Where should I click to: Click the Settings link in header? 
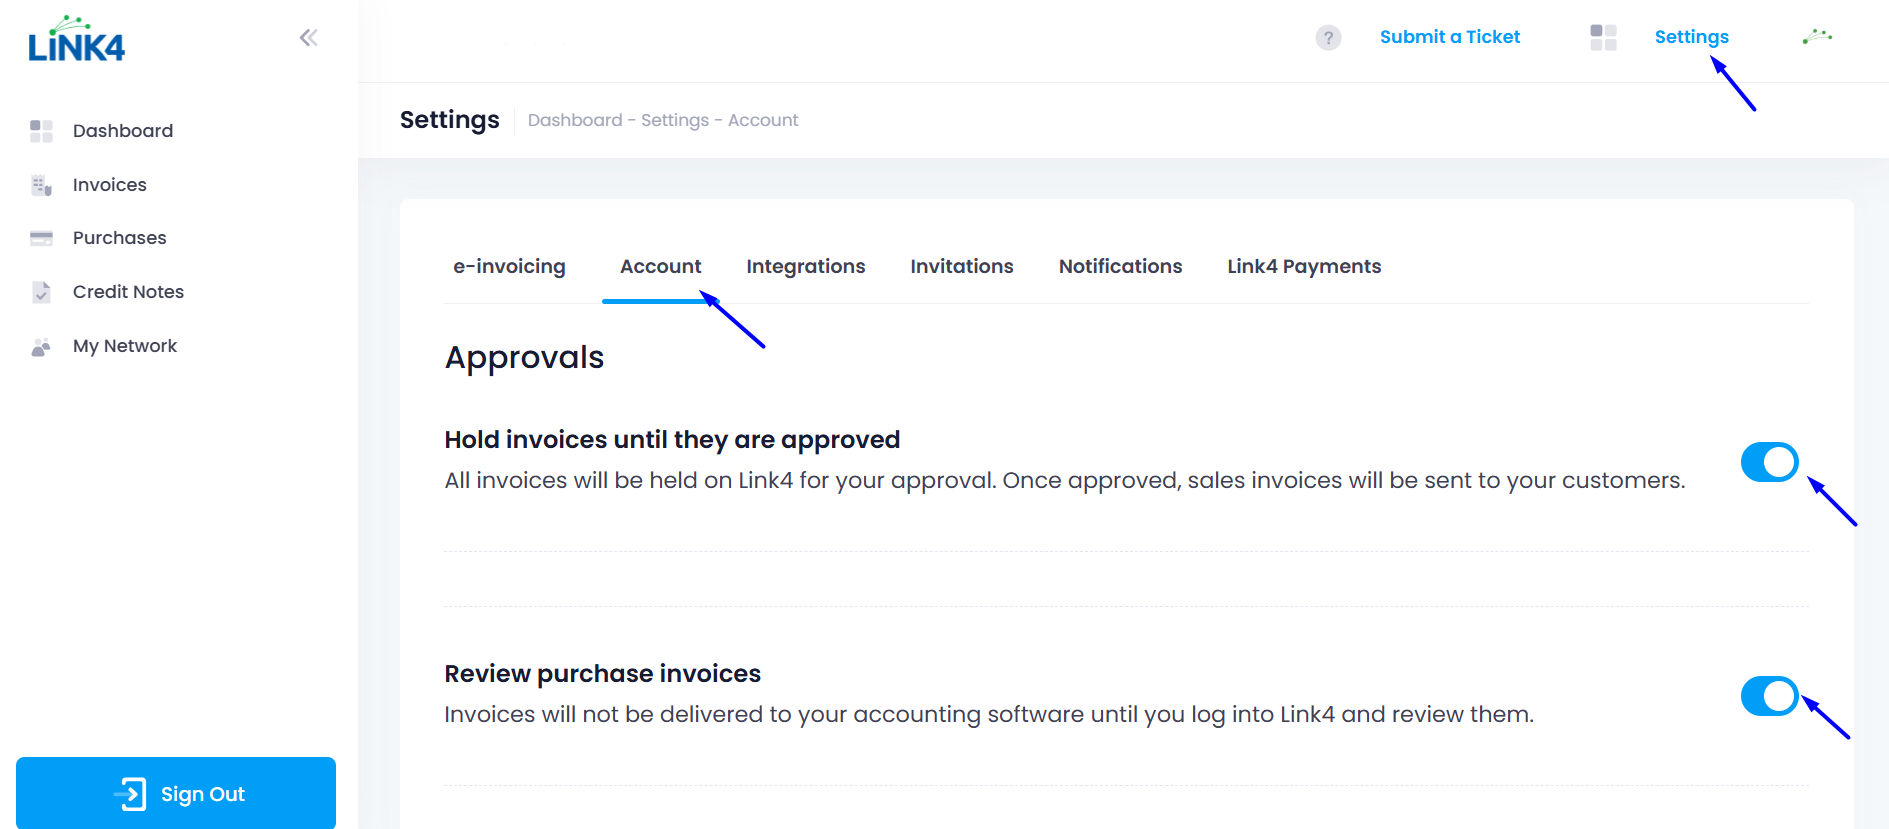coord(1691,37)
